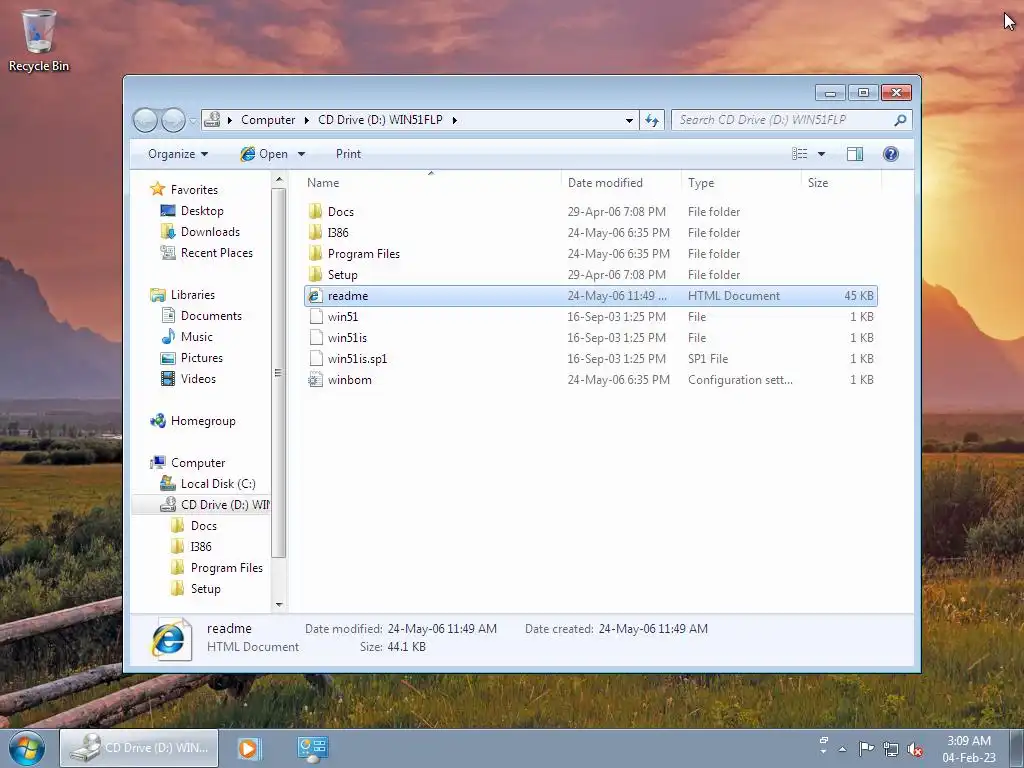The image size is (1024, 768).
Task: Click the search magnifier icon
Action: [901, 120]
